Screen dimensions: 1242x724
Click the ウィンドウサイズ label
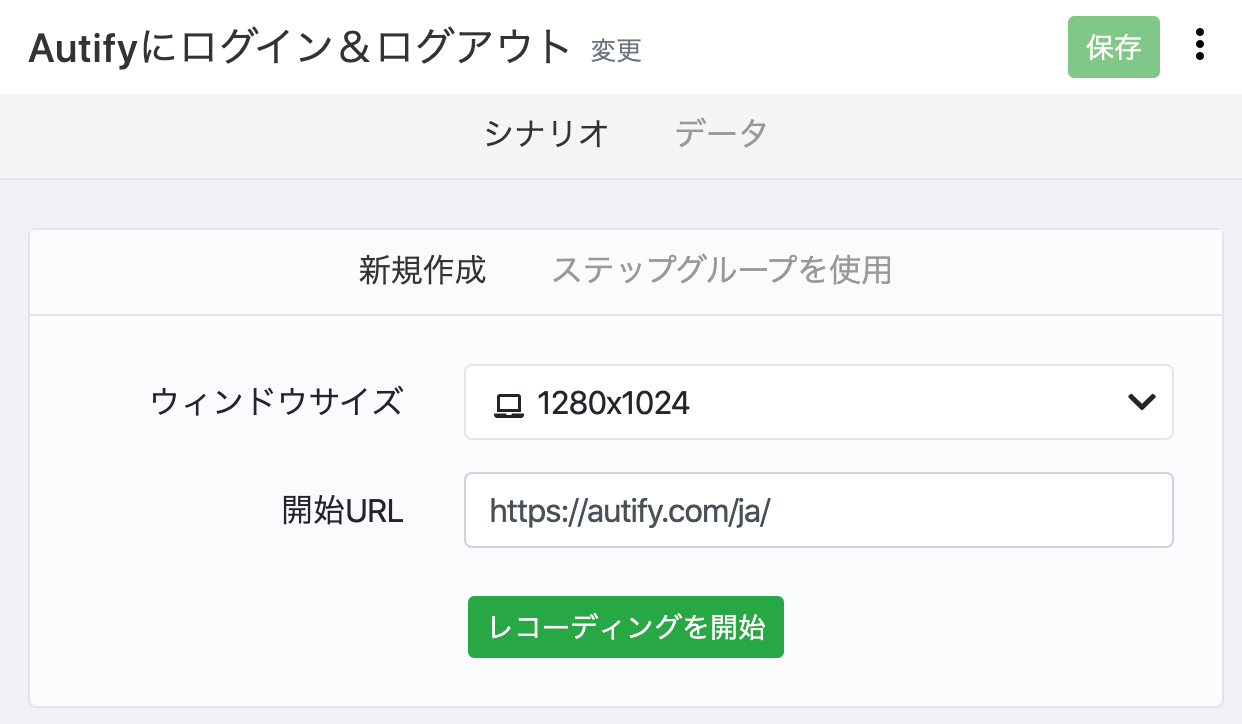[x=277, y=402]
